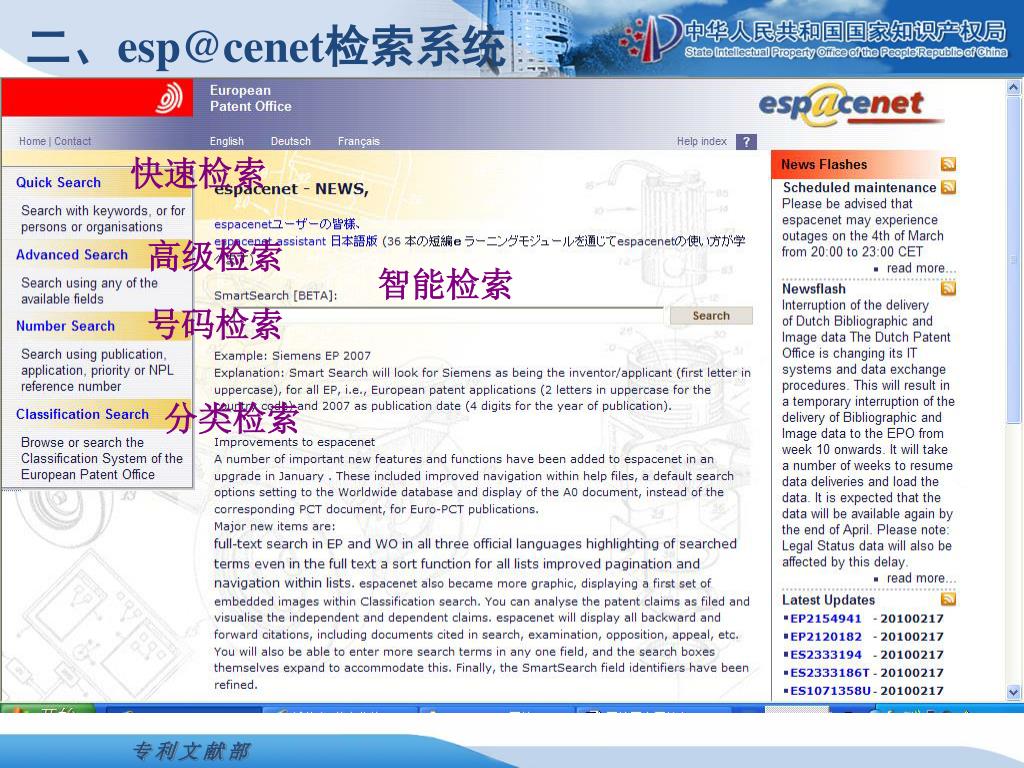Click 'Improvements to espacenet' heading
This screenshot has height=768, width=1024.
[295, 442]
